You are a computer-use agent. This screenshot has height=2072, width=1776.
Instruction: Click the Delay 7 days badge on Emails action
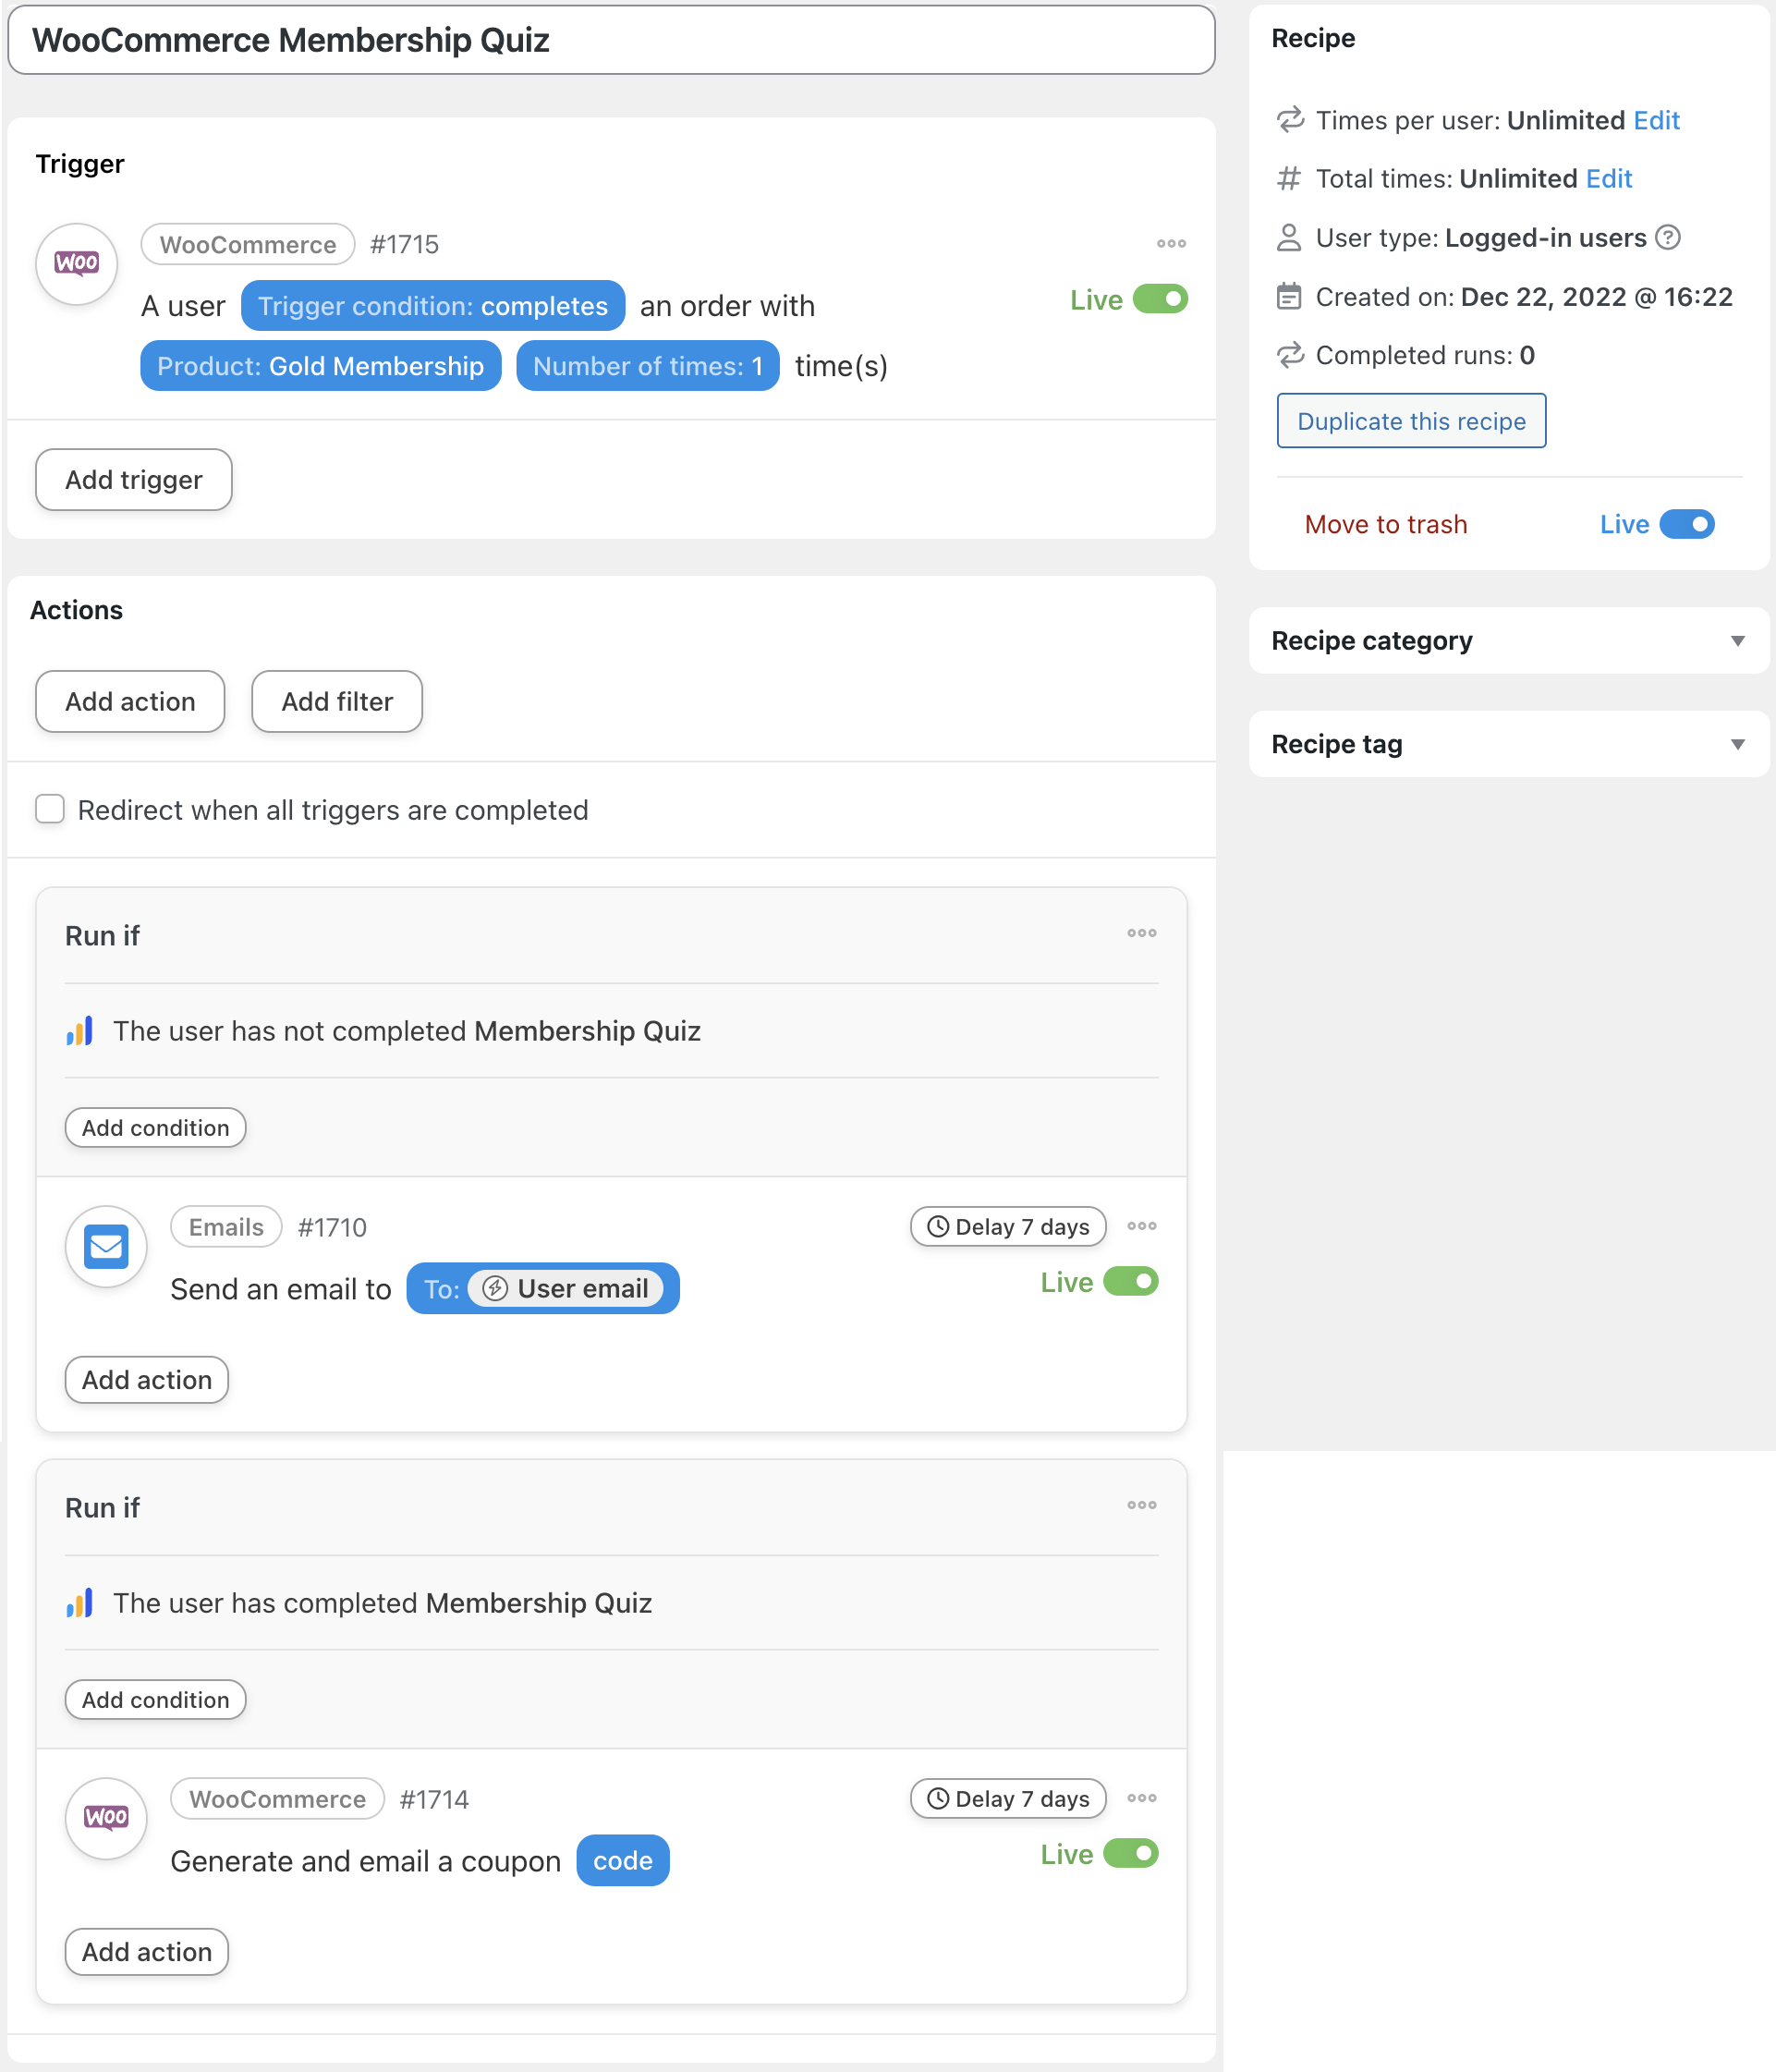(1008, 1227)
